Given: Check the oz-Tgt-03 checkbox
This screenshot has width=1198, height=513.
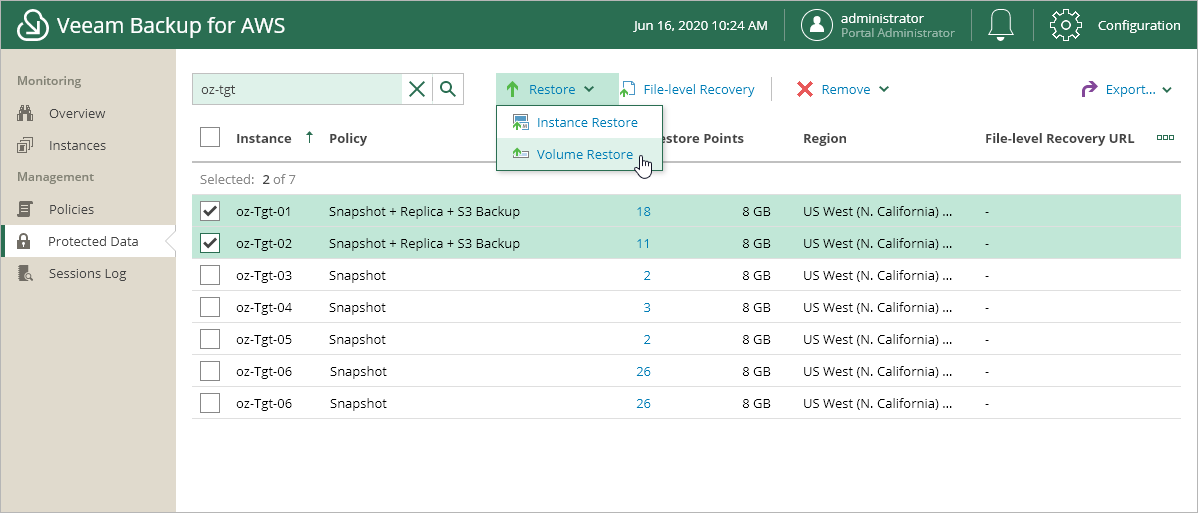Looking at the screenshot, I should (x=209, y=275).
